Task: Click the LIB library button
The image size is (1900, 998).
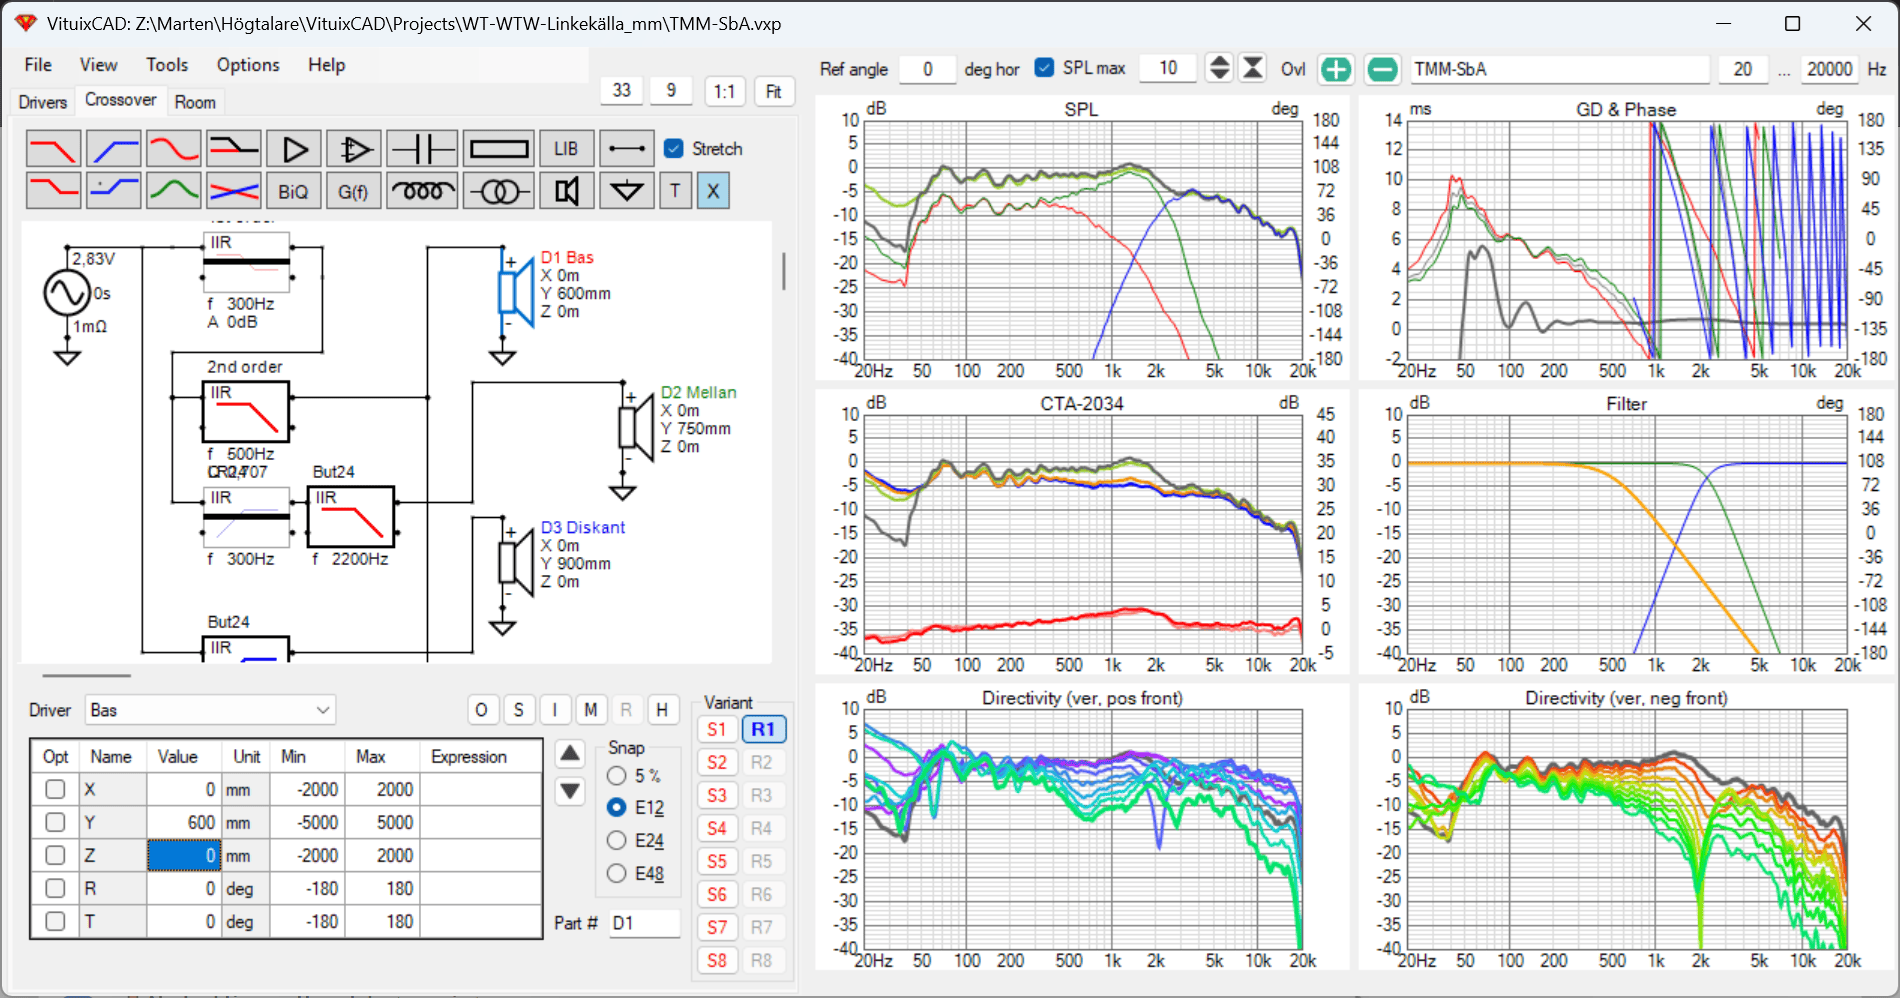Action: click(x=566, y=149)
